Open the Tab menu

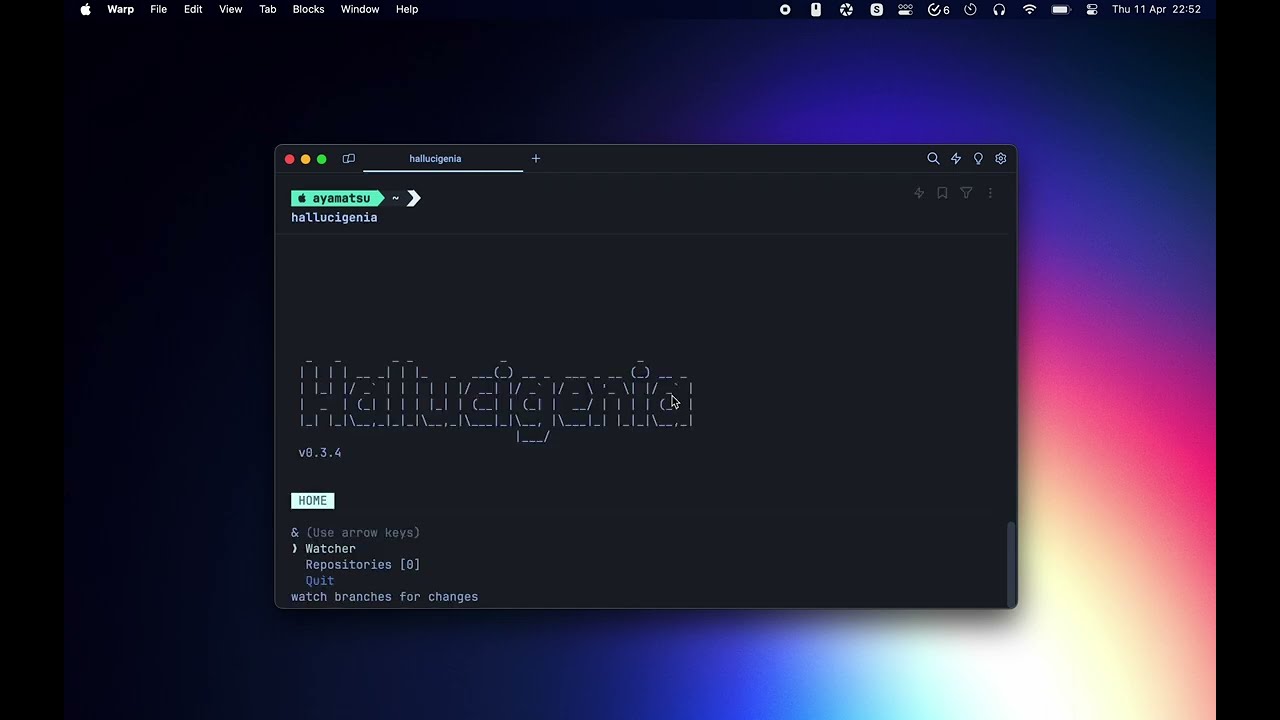pyautogui.click(x=268, y=9)
